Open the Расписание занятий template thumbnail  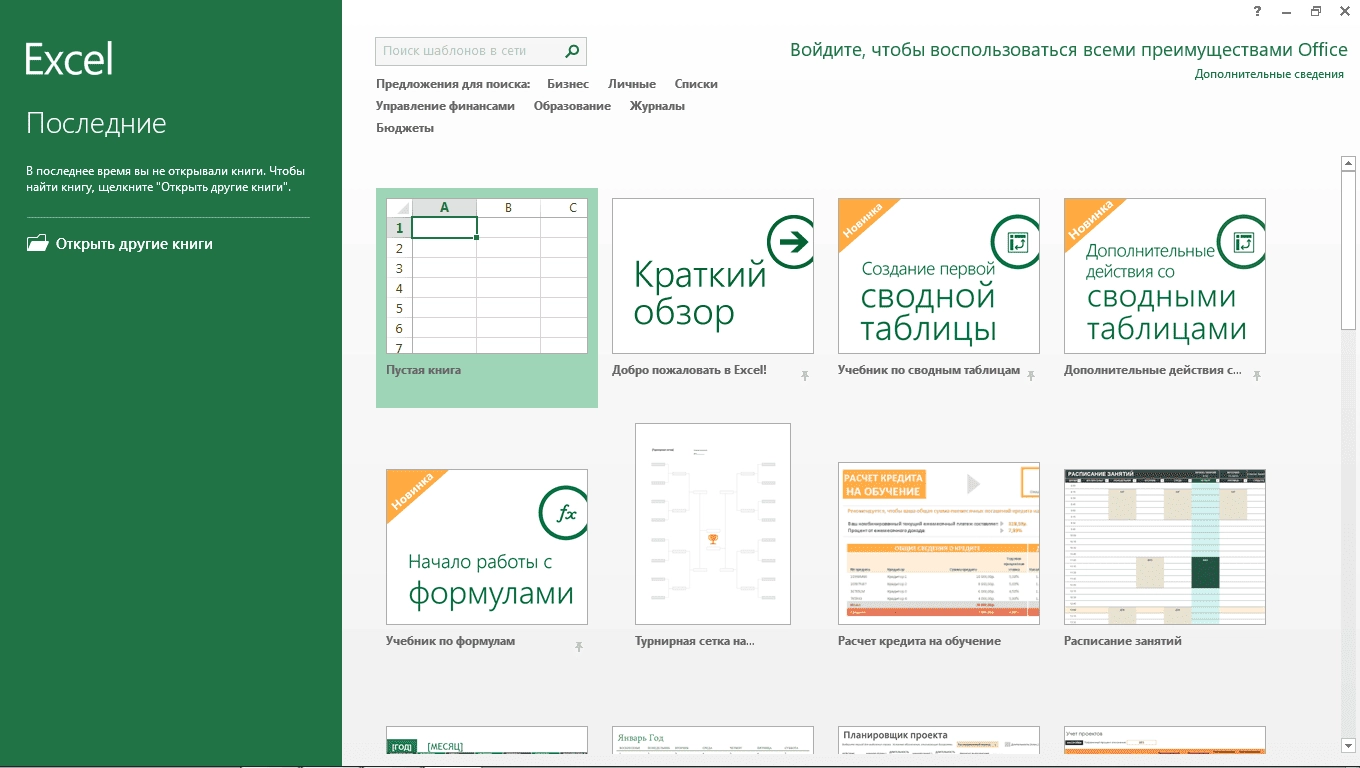pos(1165,547)
